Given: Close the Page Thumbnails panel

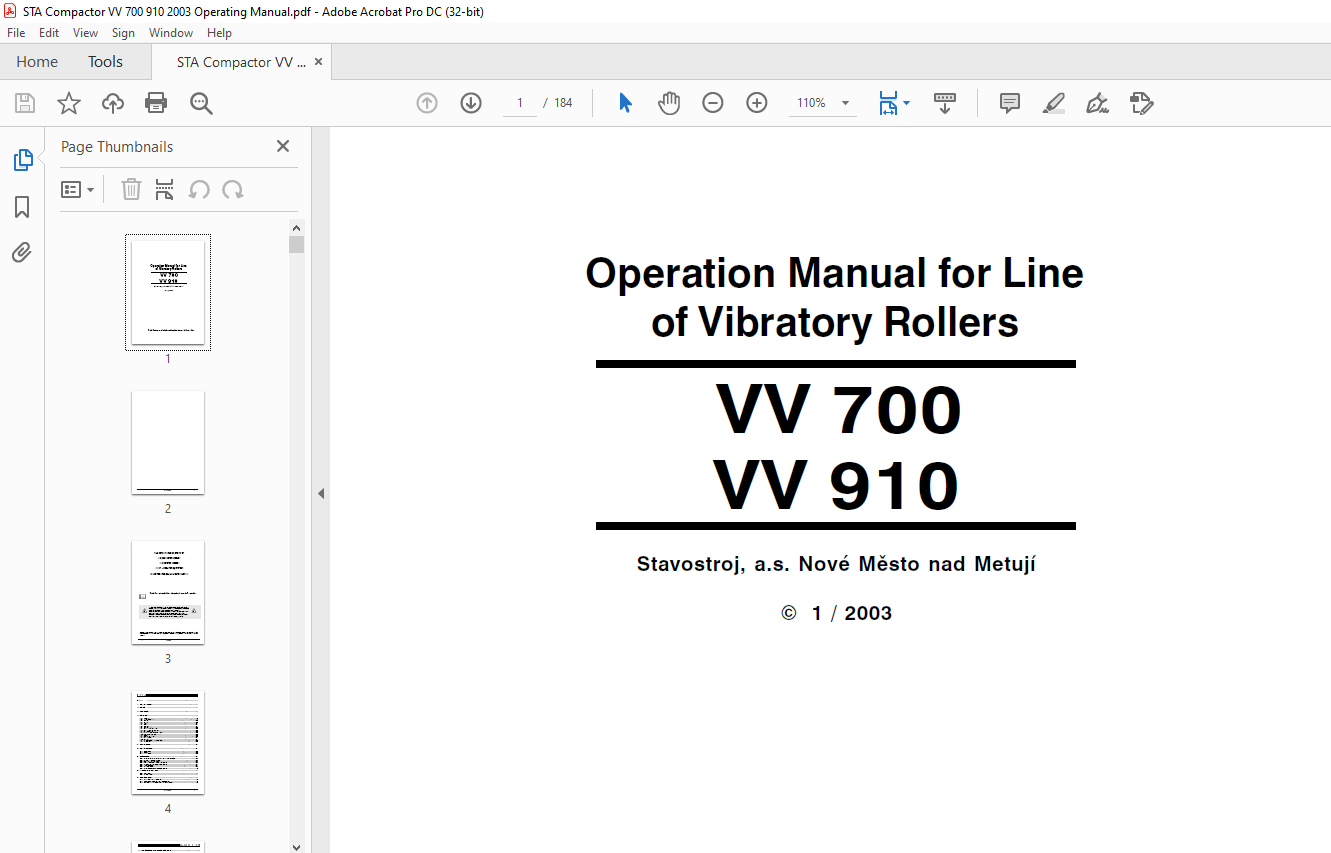Looking at the screenshot, I should coord(283,146).
